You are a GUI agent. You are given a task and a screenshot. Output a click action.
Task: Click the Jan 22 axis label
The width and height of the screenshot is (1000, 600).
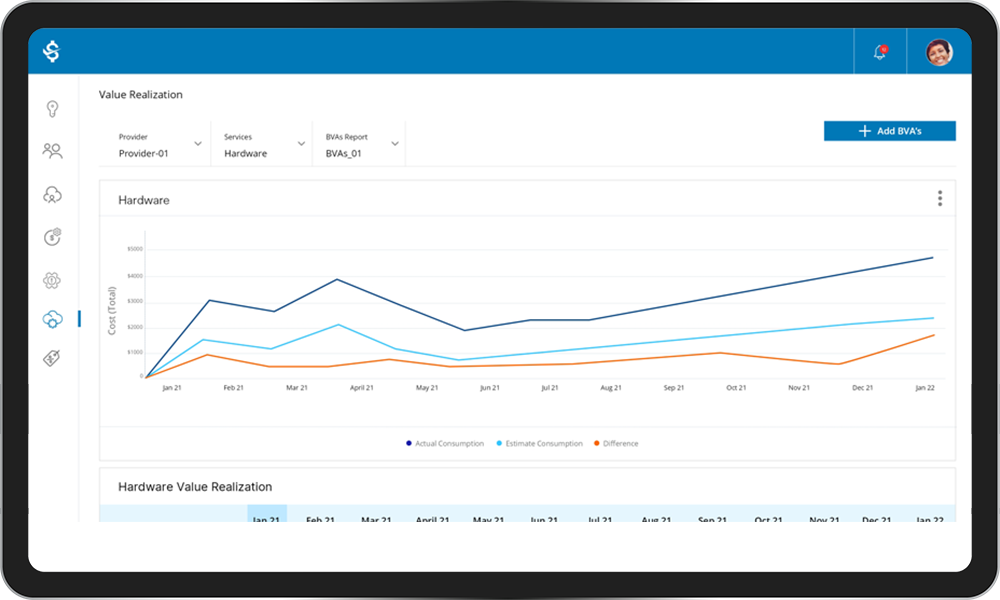coord(925,388)
